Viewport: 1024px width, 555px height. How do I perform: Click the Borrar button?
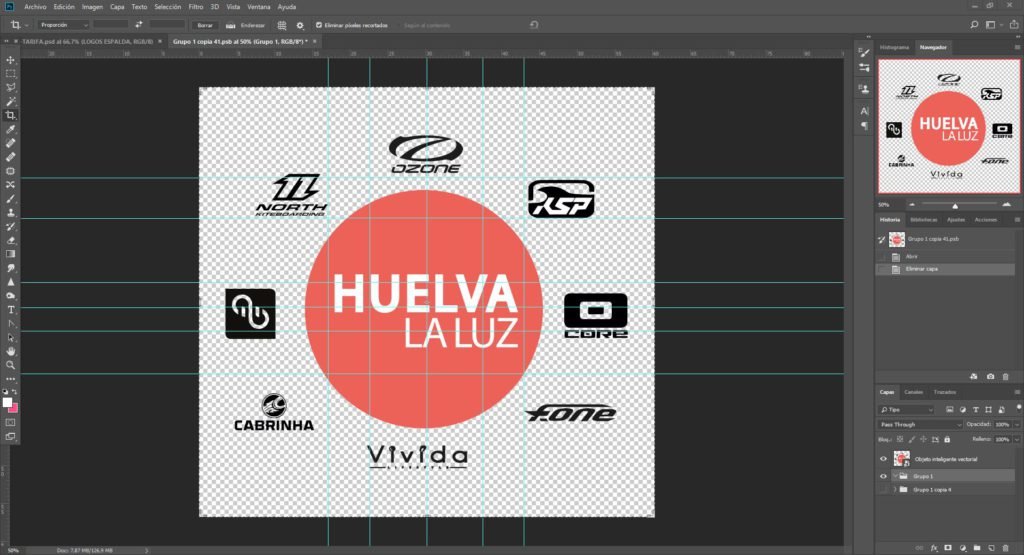[205, 25]
